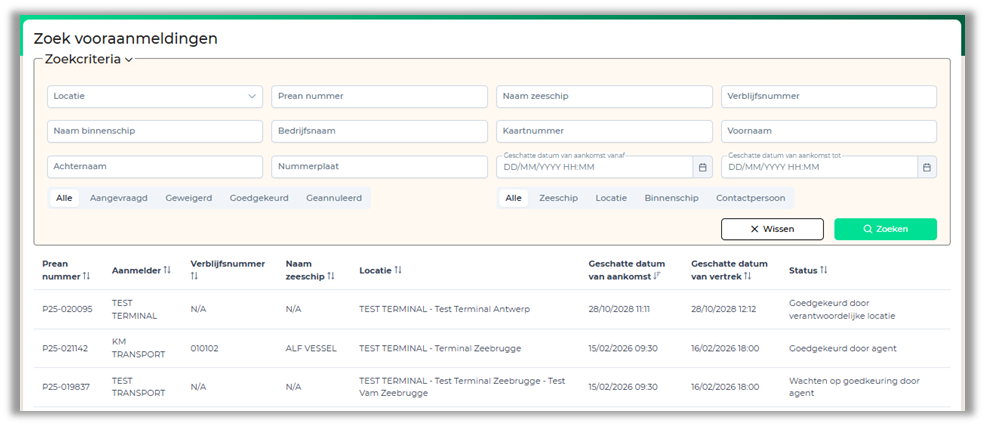The height and width of the screenshot is (426, 985).
Task: Sort by Geschatte datum van aankomst
Action: [655, 276]
